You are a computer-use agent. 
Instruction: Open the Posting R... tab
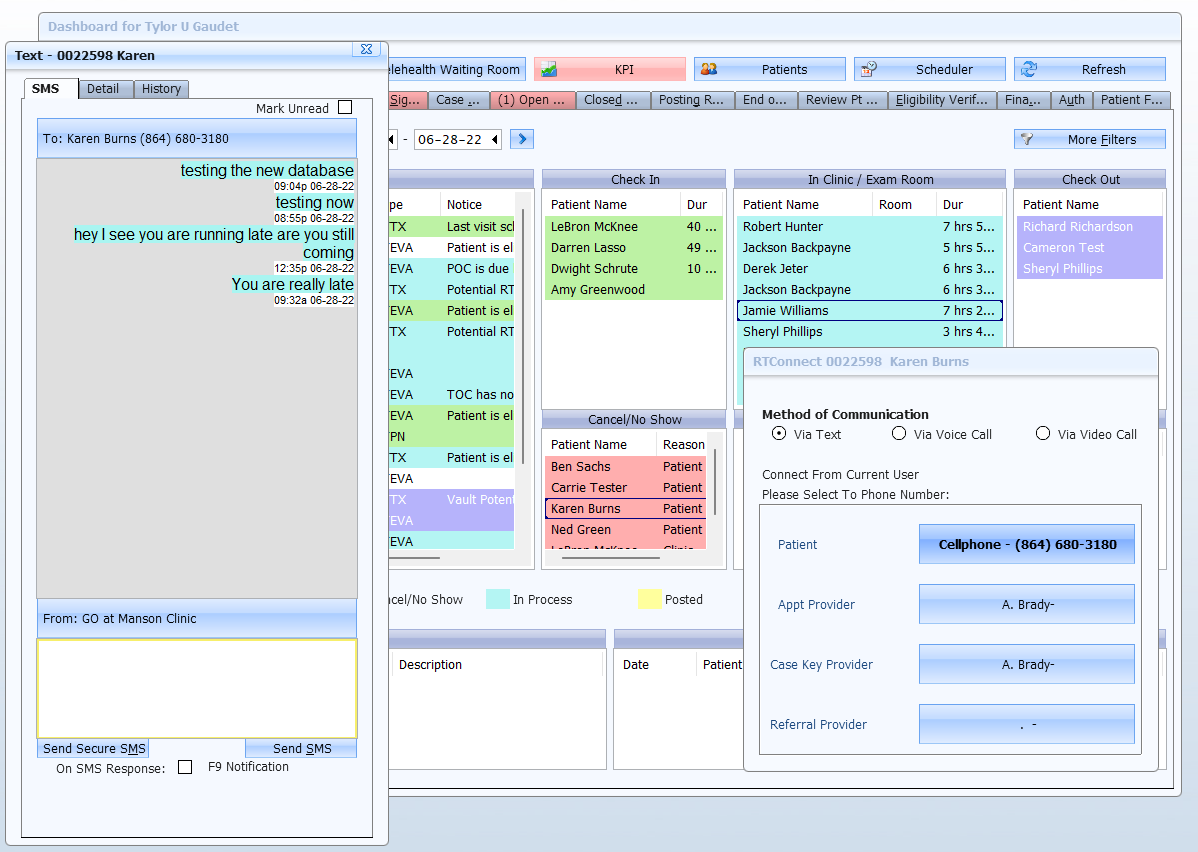click(691, 100)
